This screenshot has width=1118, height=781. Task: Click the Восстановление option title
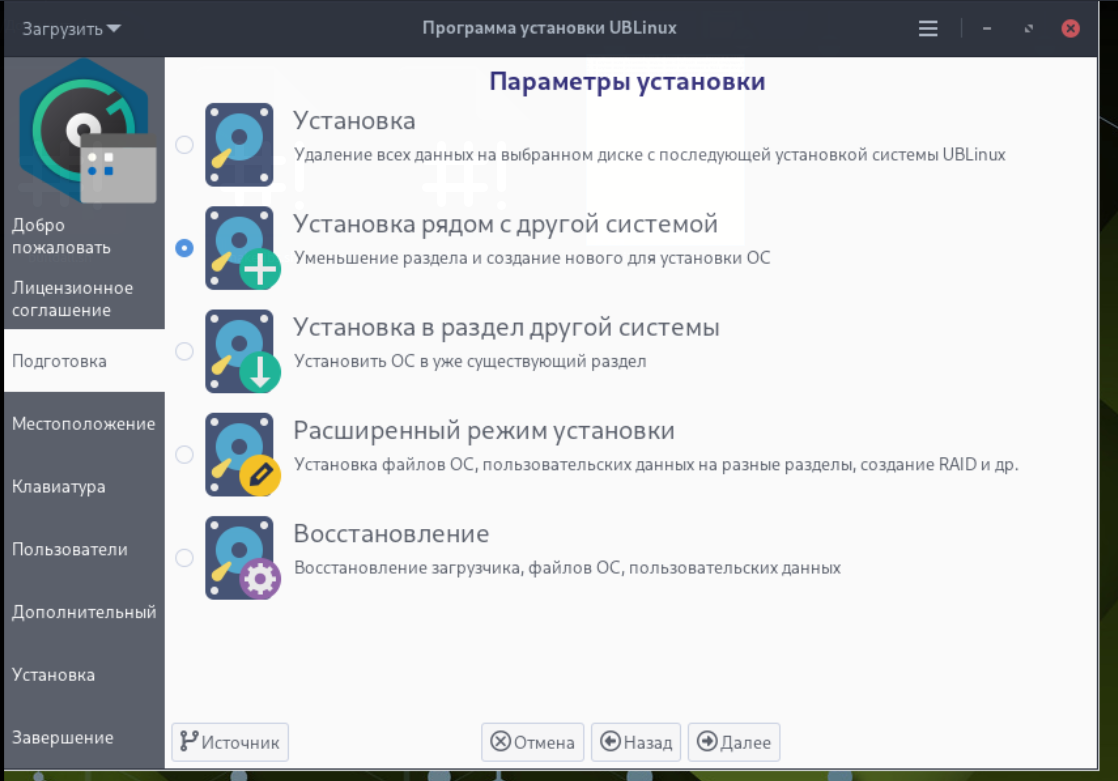click(391, 534)
